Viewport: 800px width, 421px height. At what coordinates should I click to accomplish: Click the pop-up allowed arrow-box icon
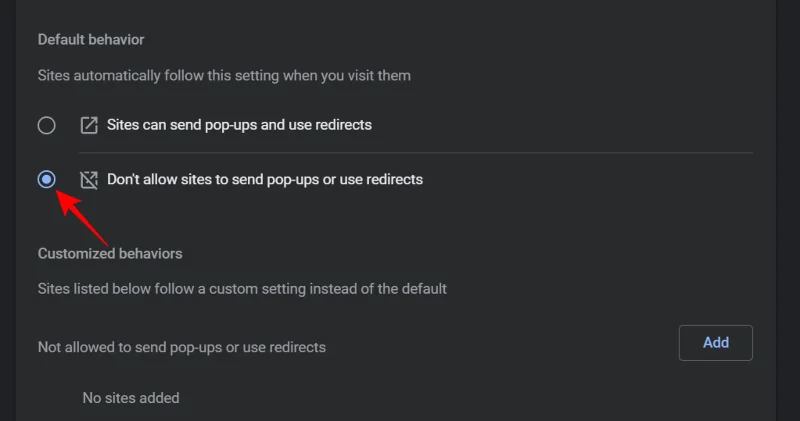89,126
